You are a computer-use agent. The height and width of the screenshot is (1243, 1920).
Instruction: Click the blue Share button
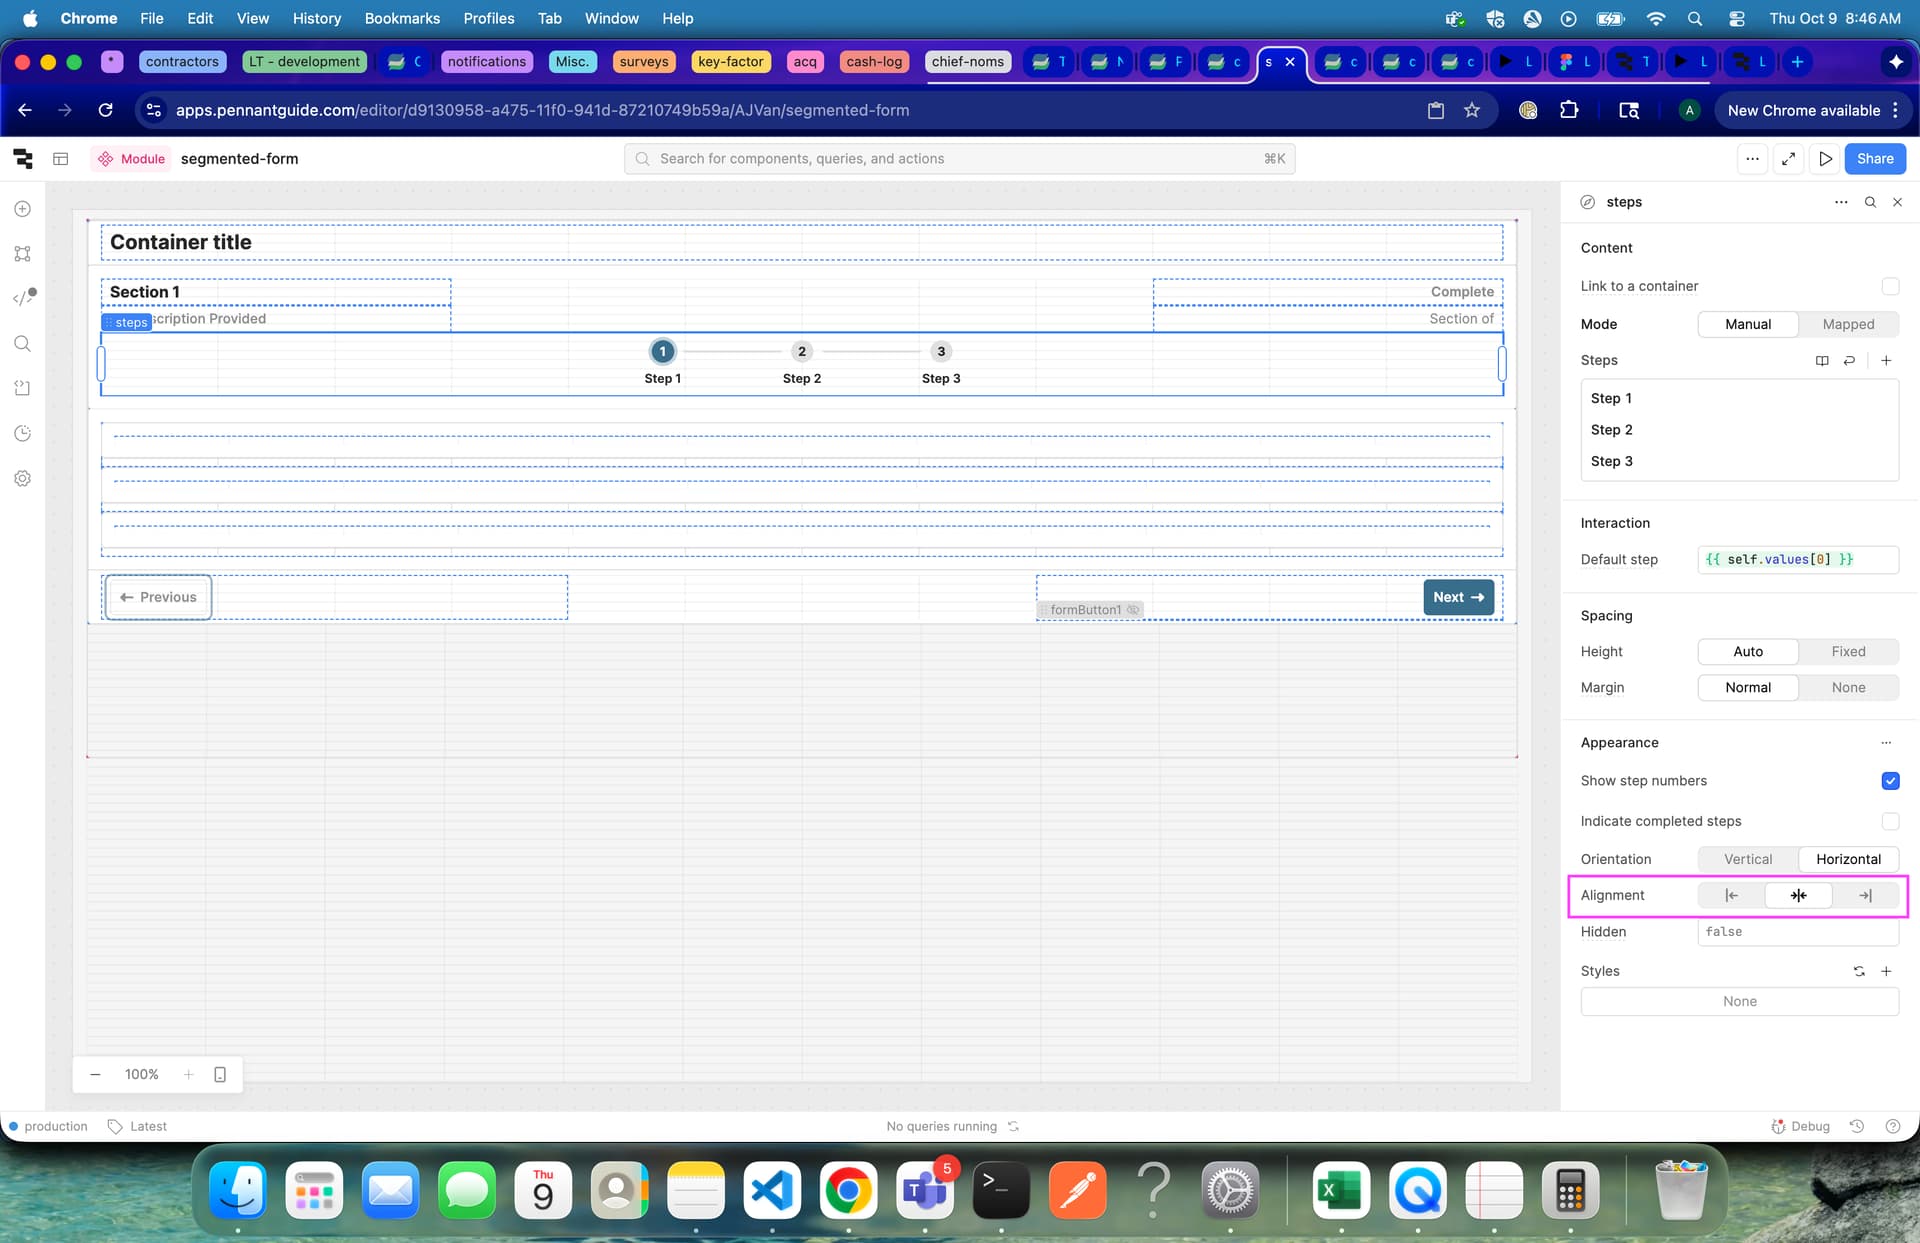point(1875,159)
